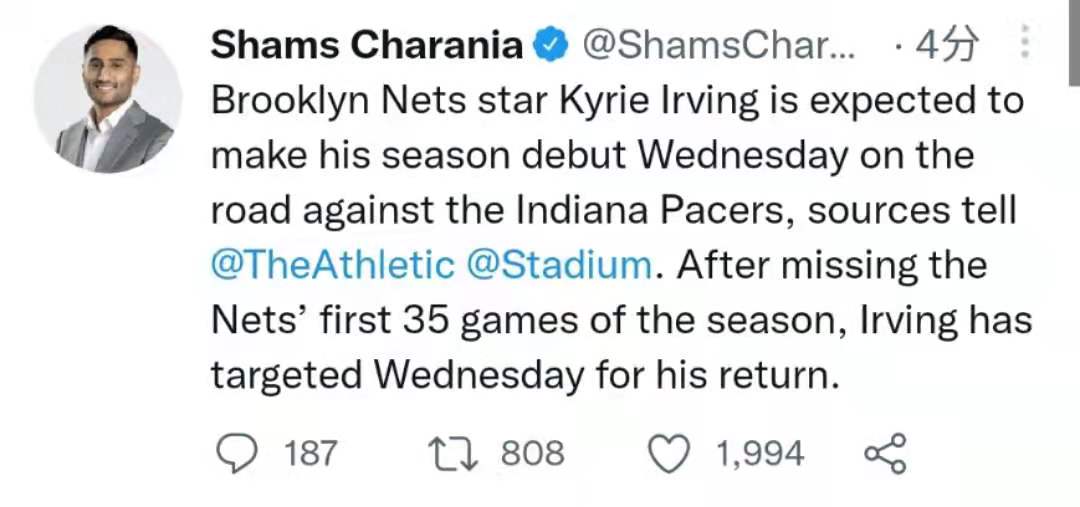Click the 1,994 likes count
The image size is (1080, 507).
tap(759, 454)
